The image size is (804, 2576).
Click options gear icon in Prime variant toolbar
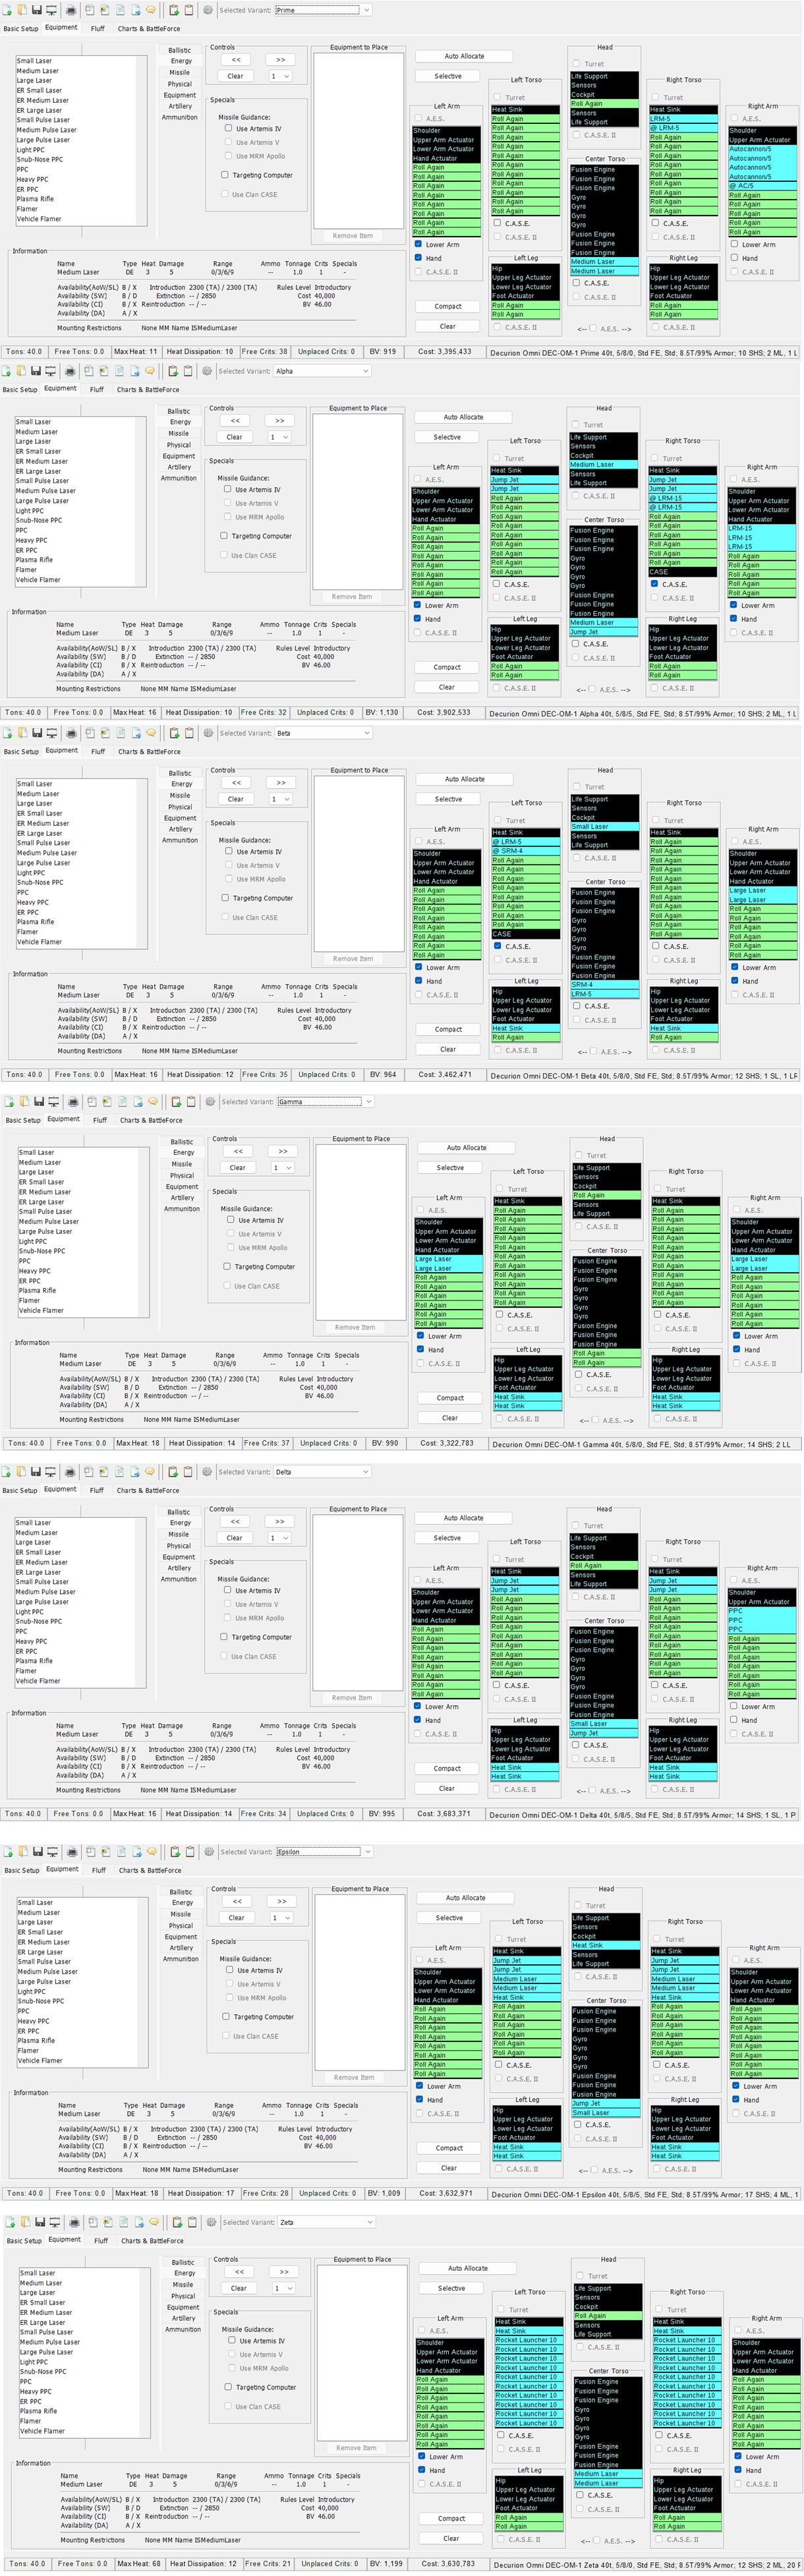(x=208, y=10)
